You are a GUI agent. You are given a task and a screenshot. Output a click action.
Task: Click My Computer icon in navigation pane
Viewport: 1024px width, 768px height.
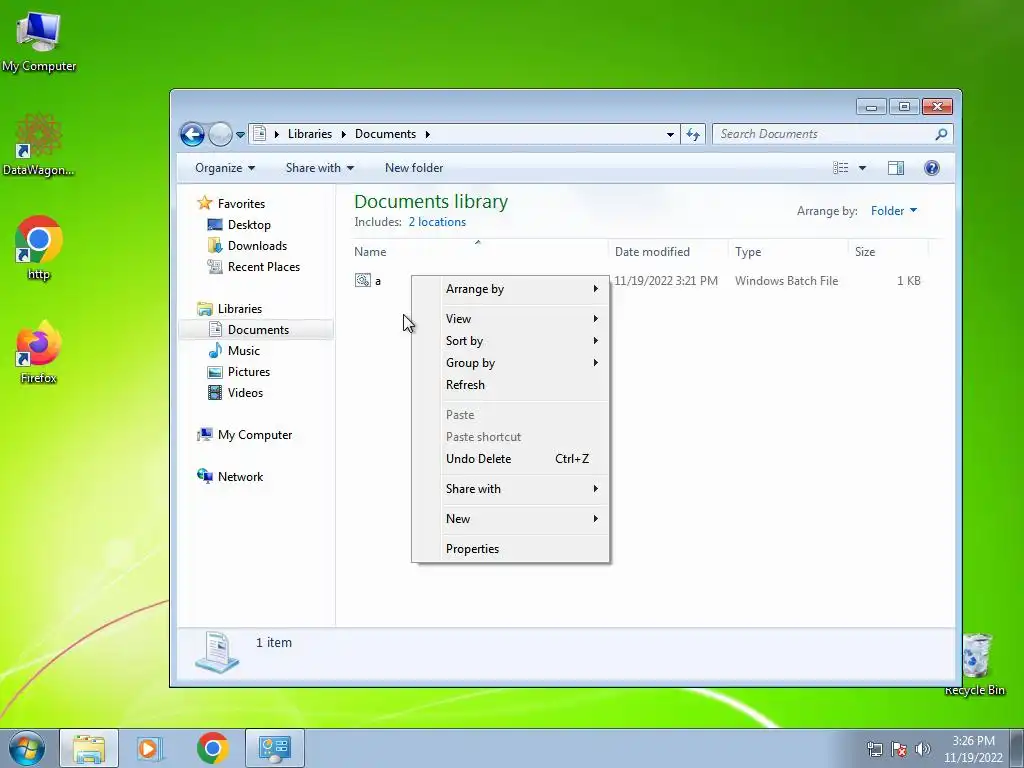tap(205, 434)
